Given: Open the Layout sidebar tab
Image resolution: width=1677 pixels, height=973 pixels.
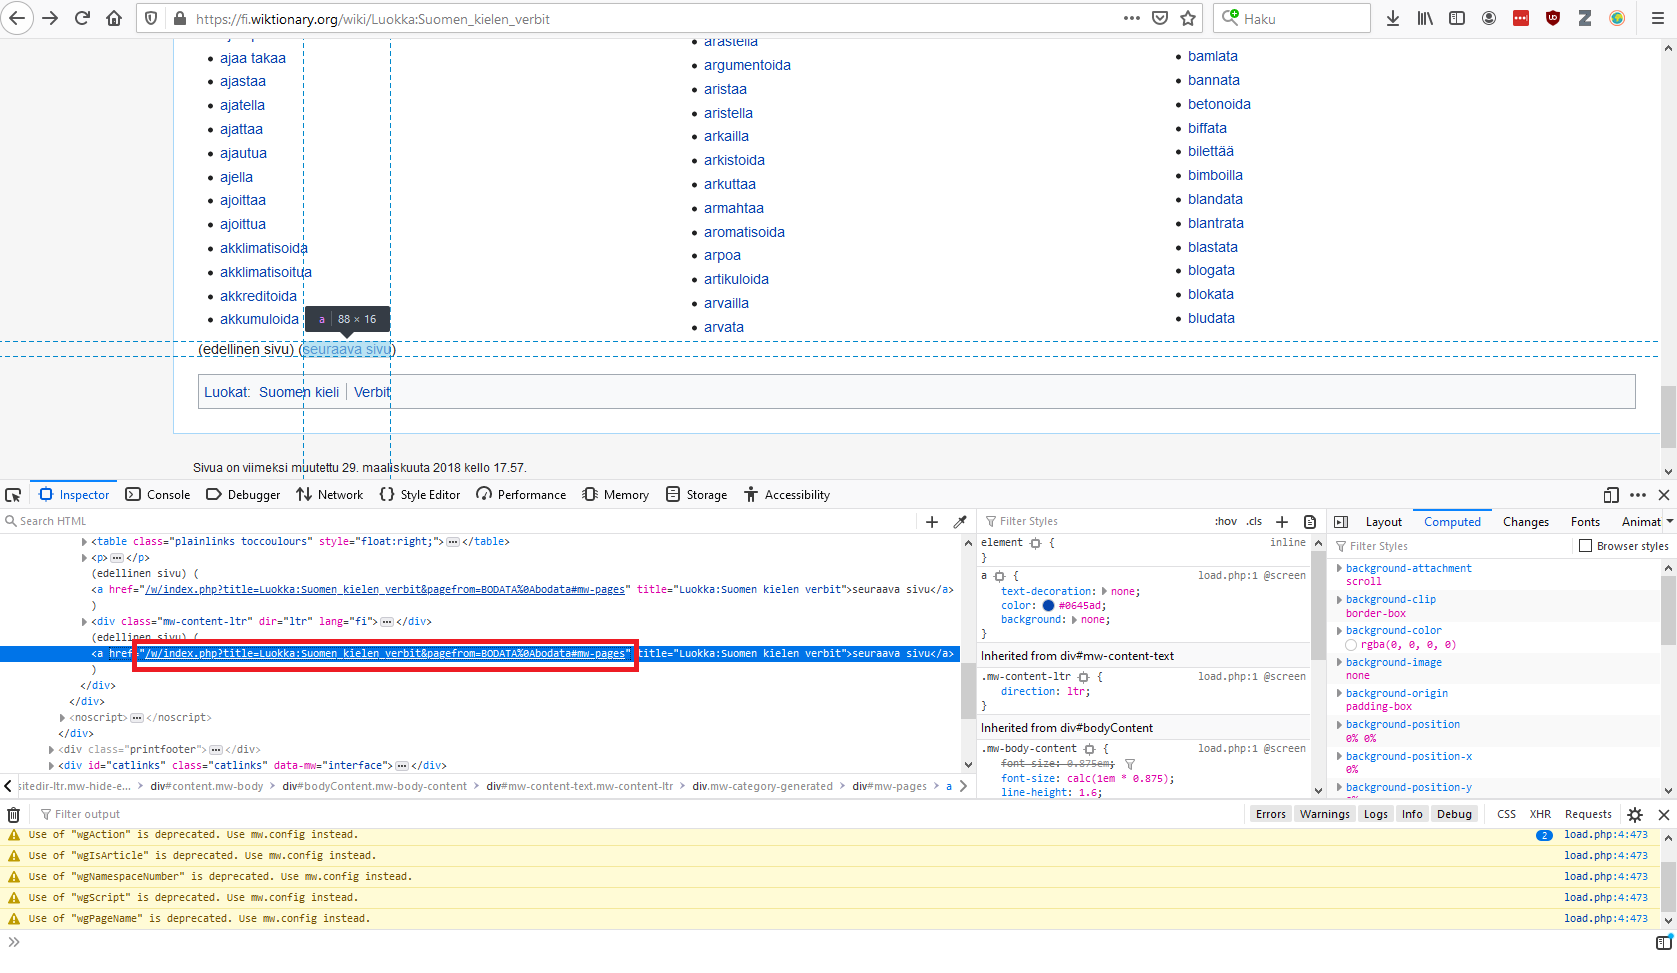Looking at the screenshot, I should pos(1383,522).
